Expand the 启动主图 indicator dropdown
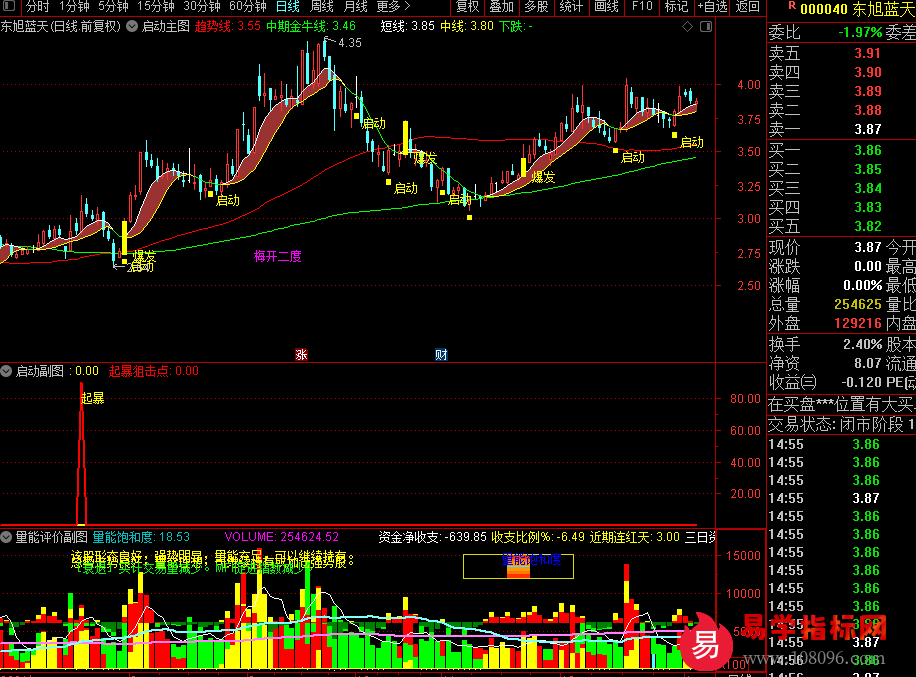 [133, 26]
